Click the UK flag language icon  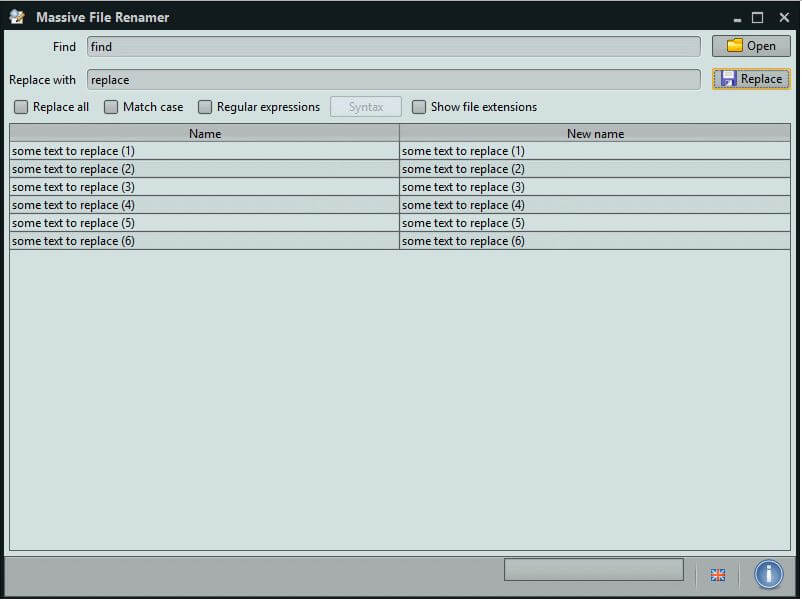[x=717, y=575]
